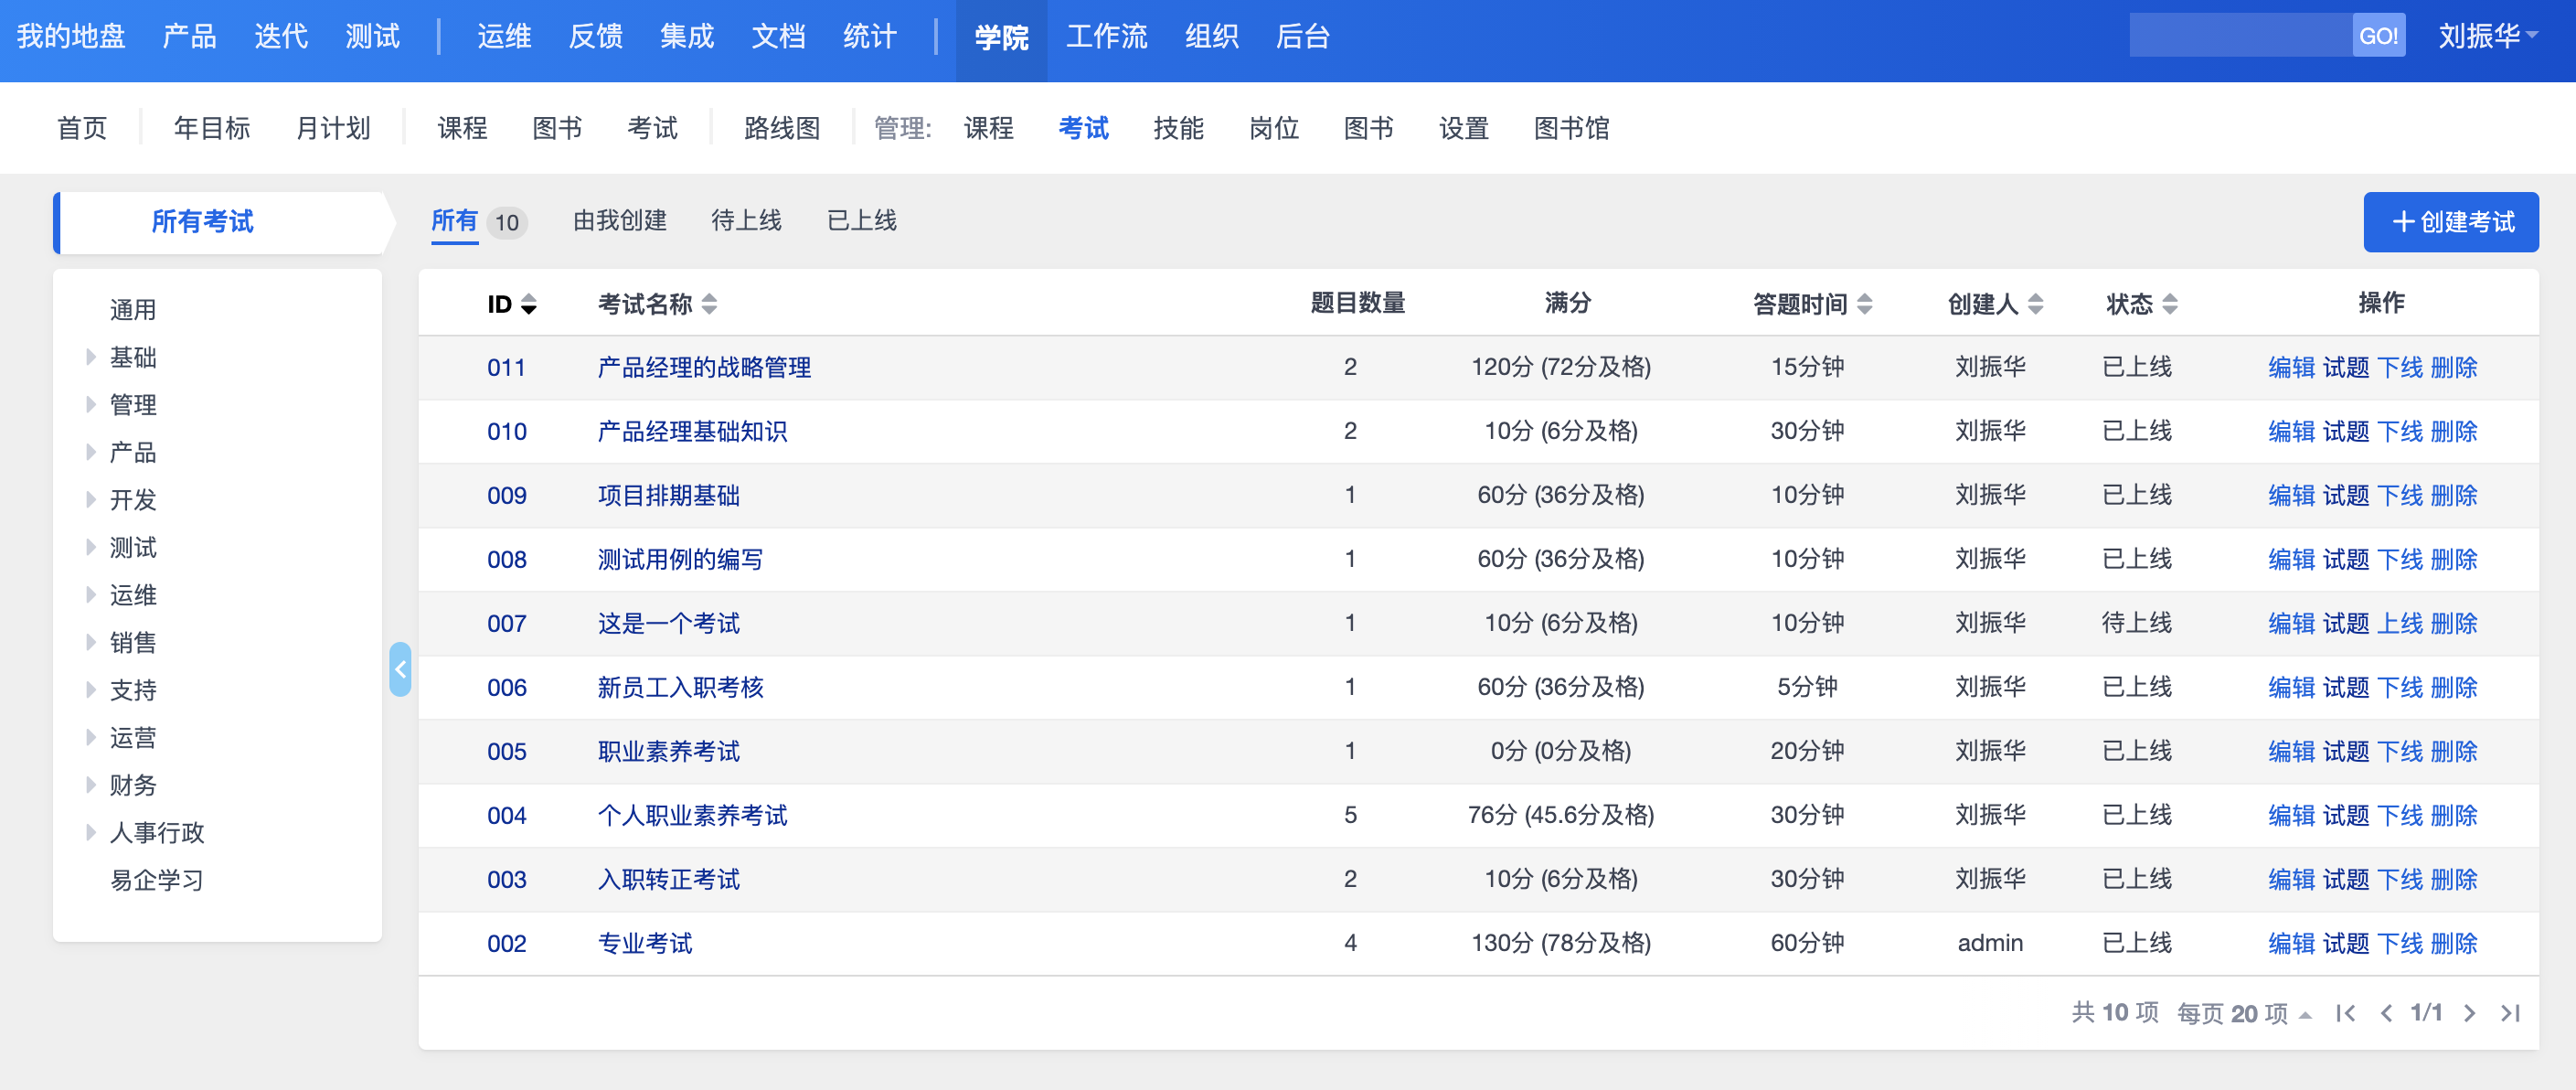Image resolution: width=2576 pixels, height=1090 pixels.
Task: Expand the 人事行政 category tree node
Action: [x=91, y=832]
